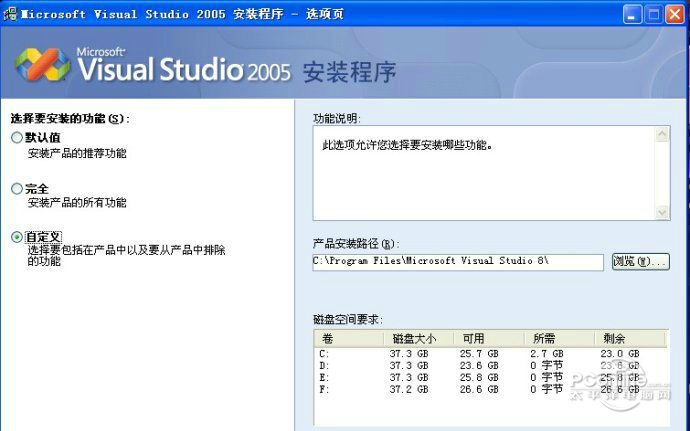Maximize the setup window
This screenshot has height=431, width=690.
click(654, 15)
